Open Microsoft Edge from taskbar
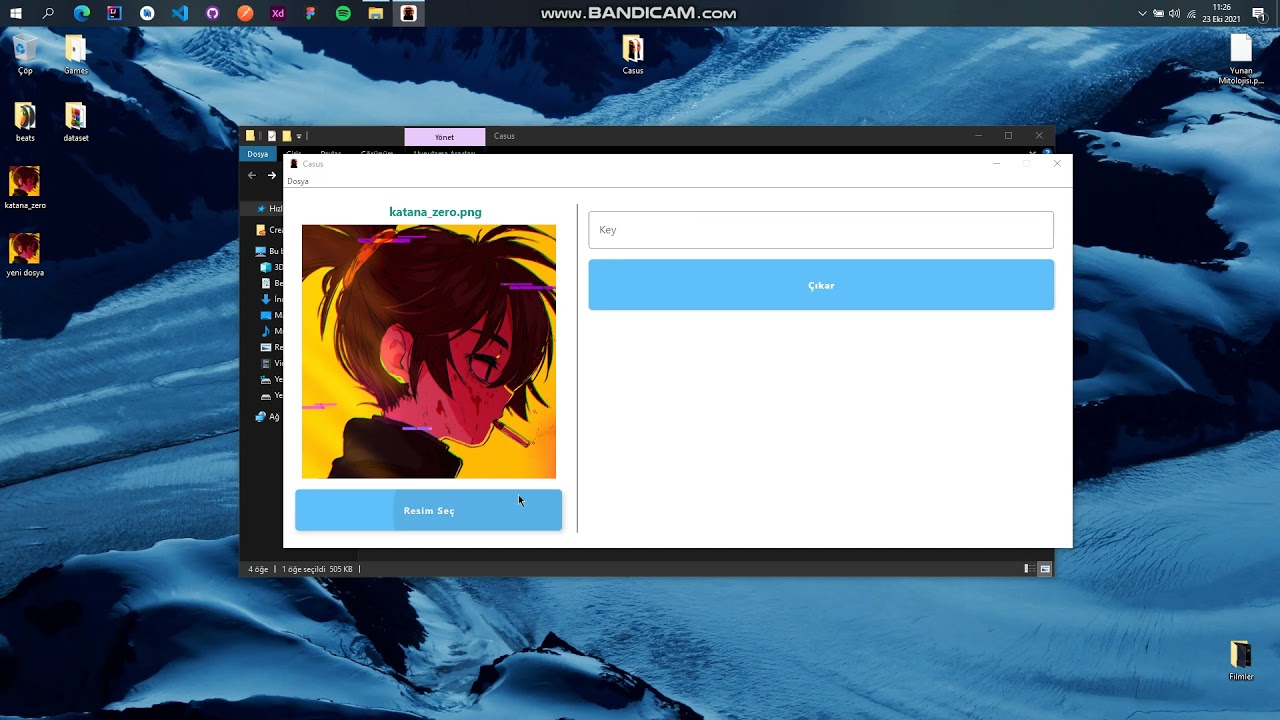1280x720 pixels. [x=82, y=13]
